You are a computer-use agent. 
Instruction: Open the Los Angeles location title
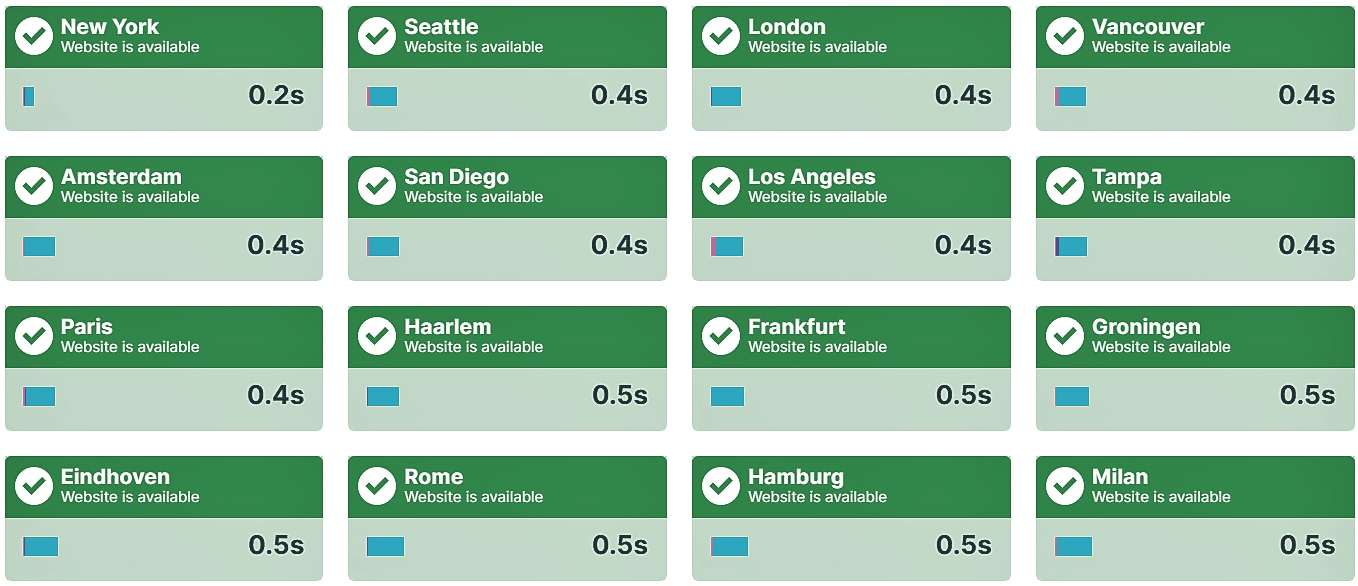click(811, 177)
